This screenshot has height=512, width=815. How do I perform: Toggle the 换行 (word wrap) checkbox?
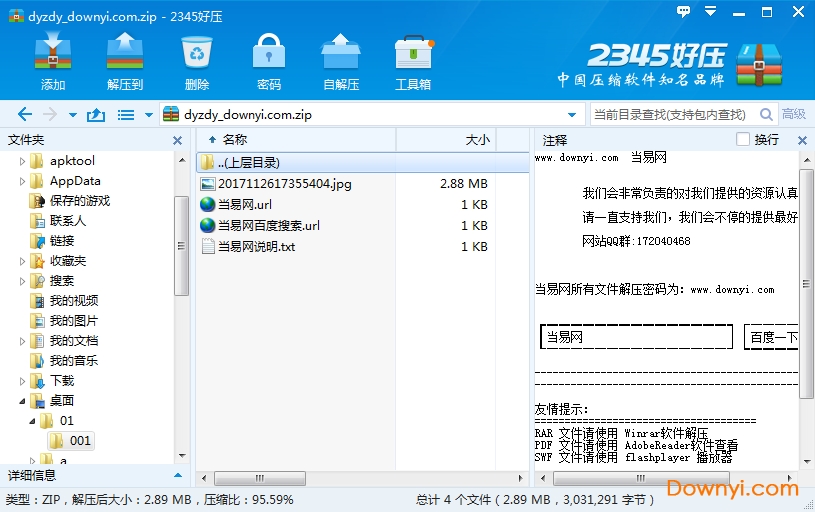click(743, 140)
